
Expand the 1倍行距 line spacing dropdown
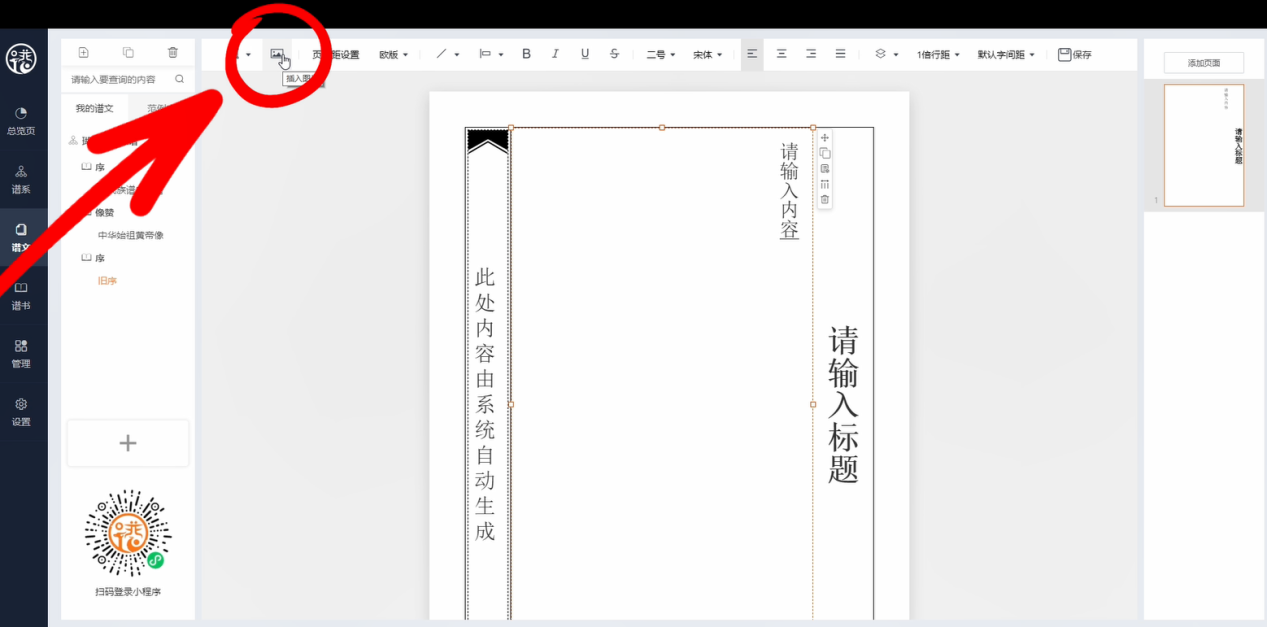[x=938, y=55]
